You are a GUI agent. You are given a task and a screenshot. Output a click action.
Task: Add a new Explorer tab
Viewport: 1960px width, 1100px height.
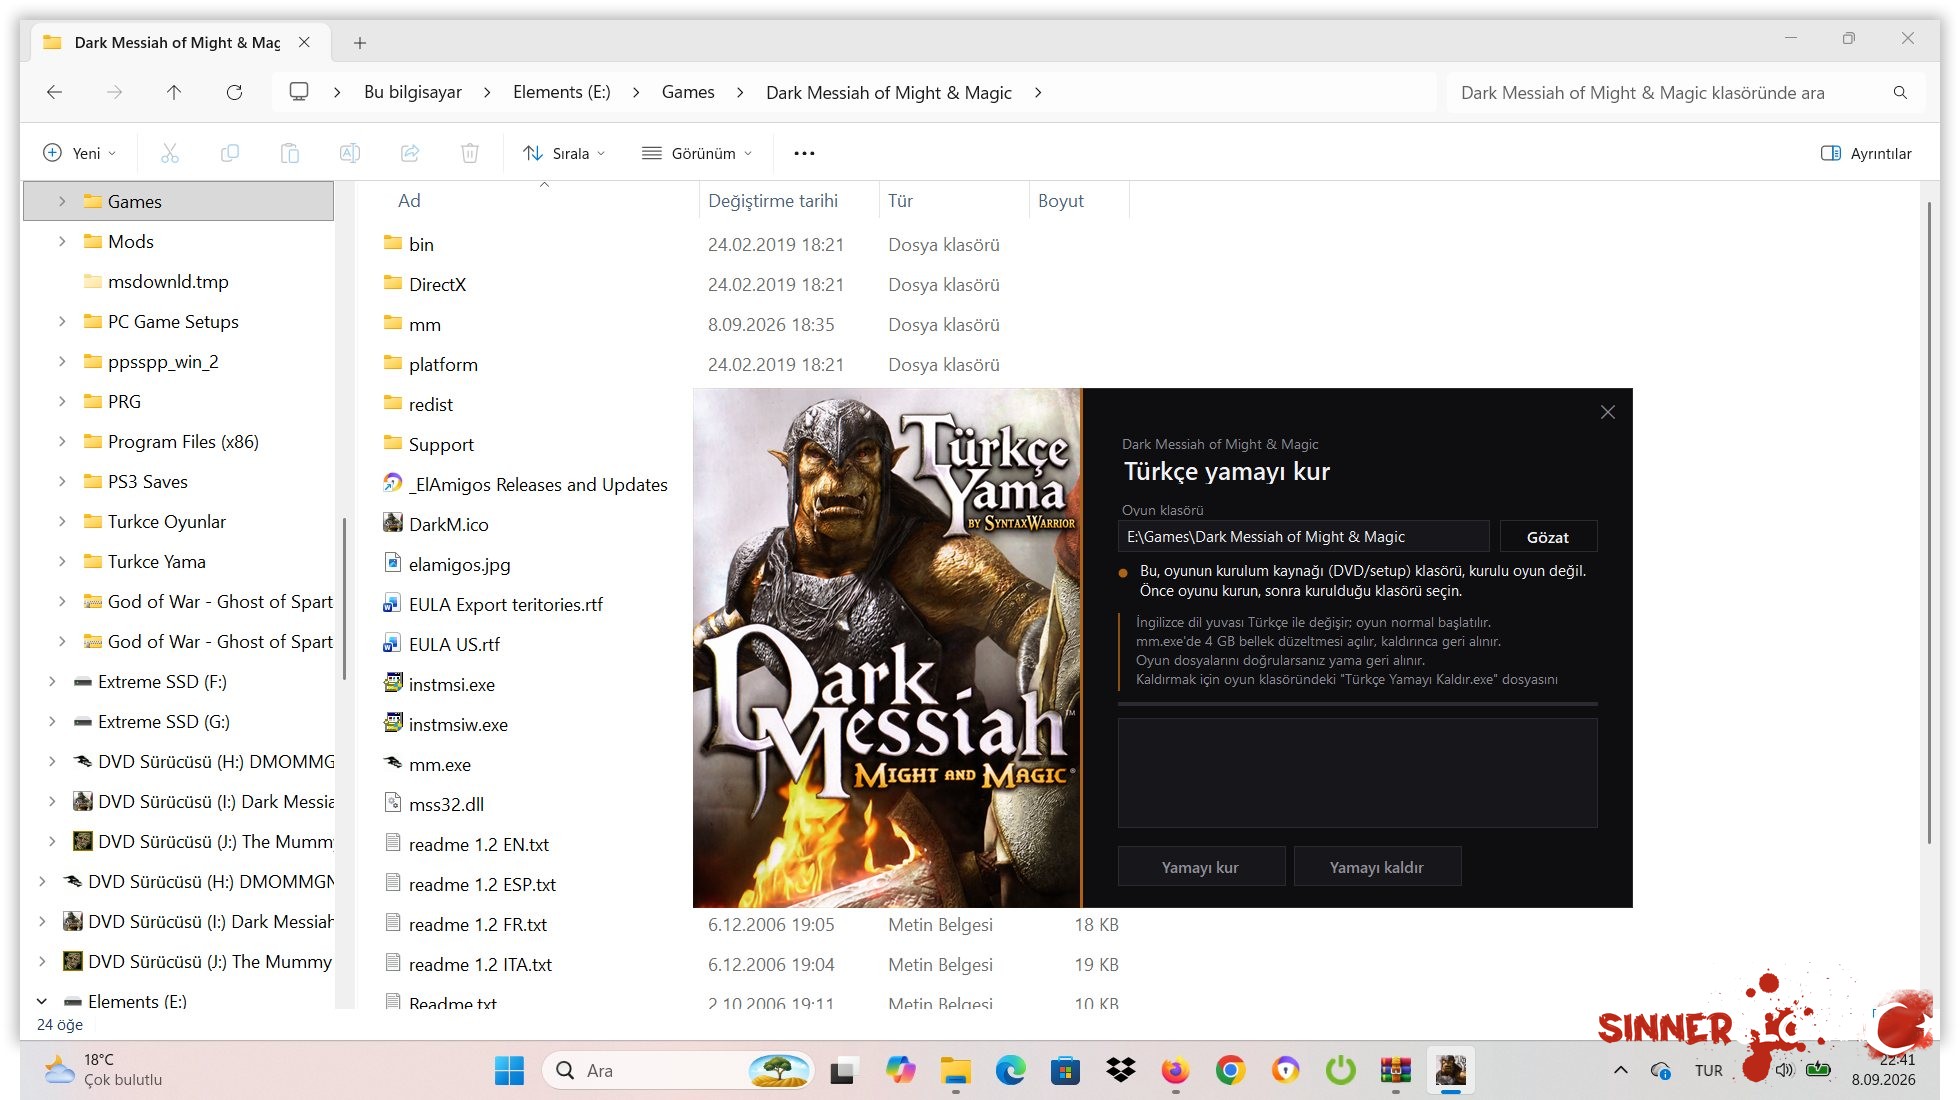coord(360,42)
